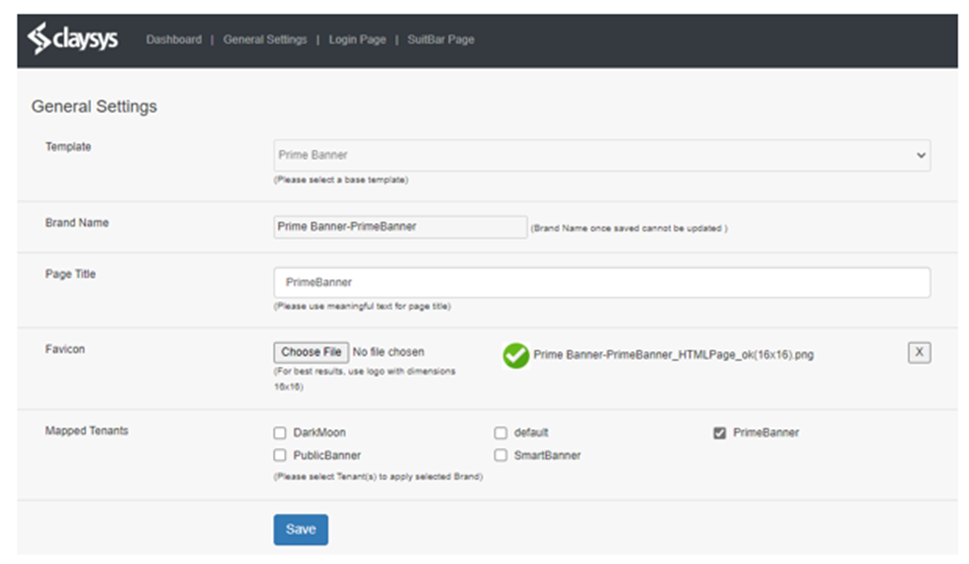The height and width of the screenshot is (564, 969).
Task: Remove the uploaded favicon with X button
Action: tap(919, 352)
